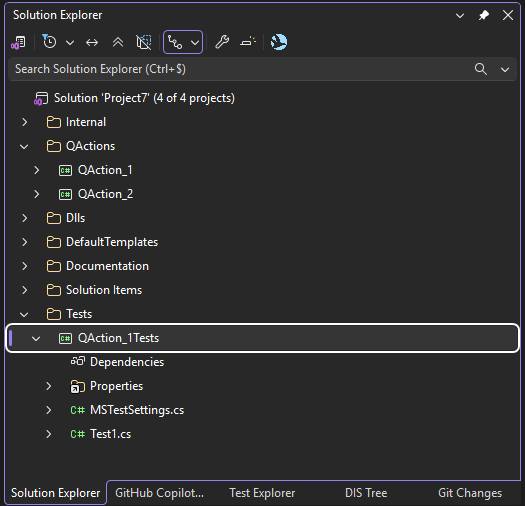Expand the QAction_1 project
Image resolution: width=525 pixels, height=506 pixels.
tap(36, 170)
